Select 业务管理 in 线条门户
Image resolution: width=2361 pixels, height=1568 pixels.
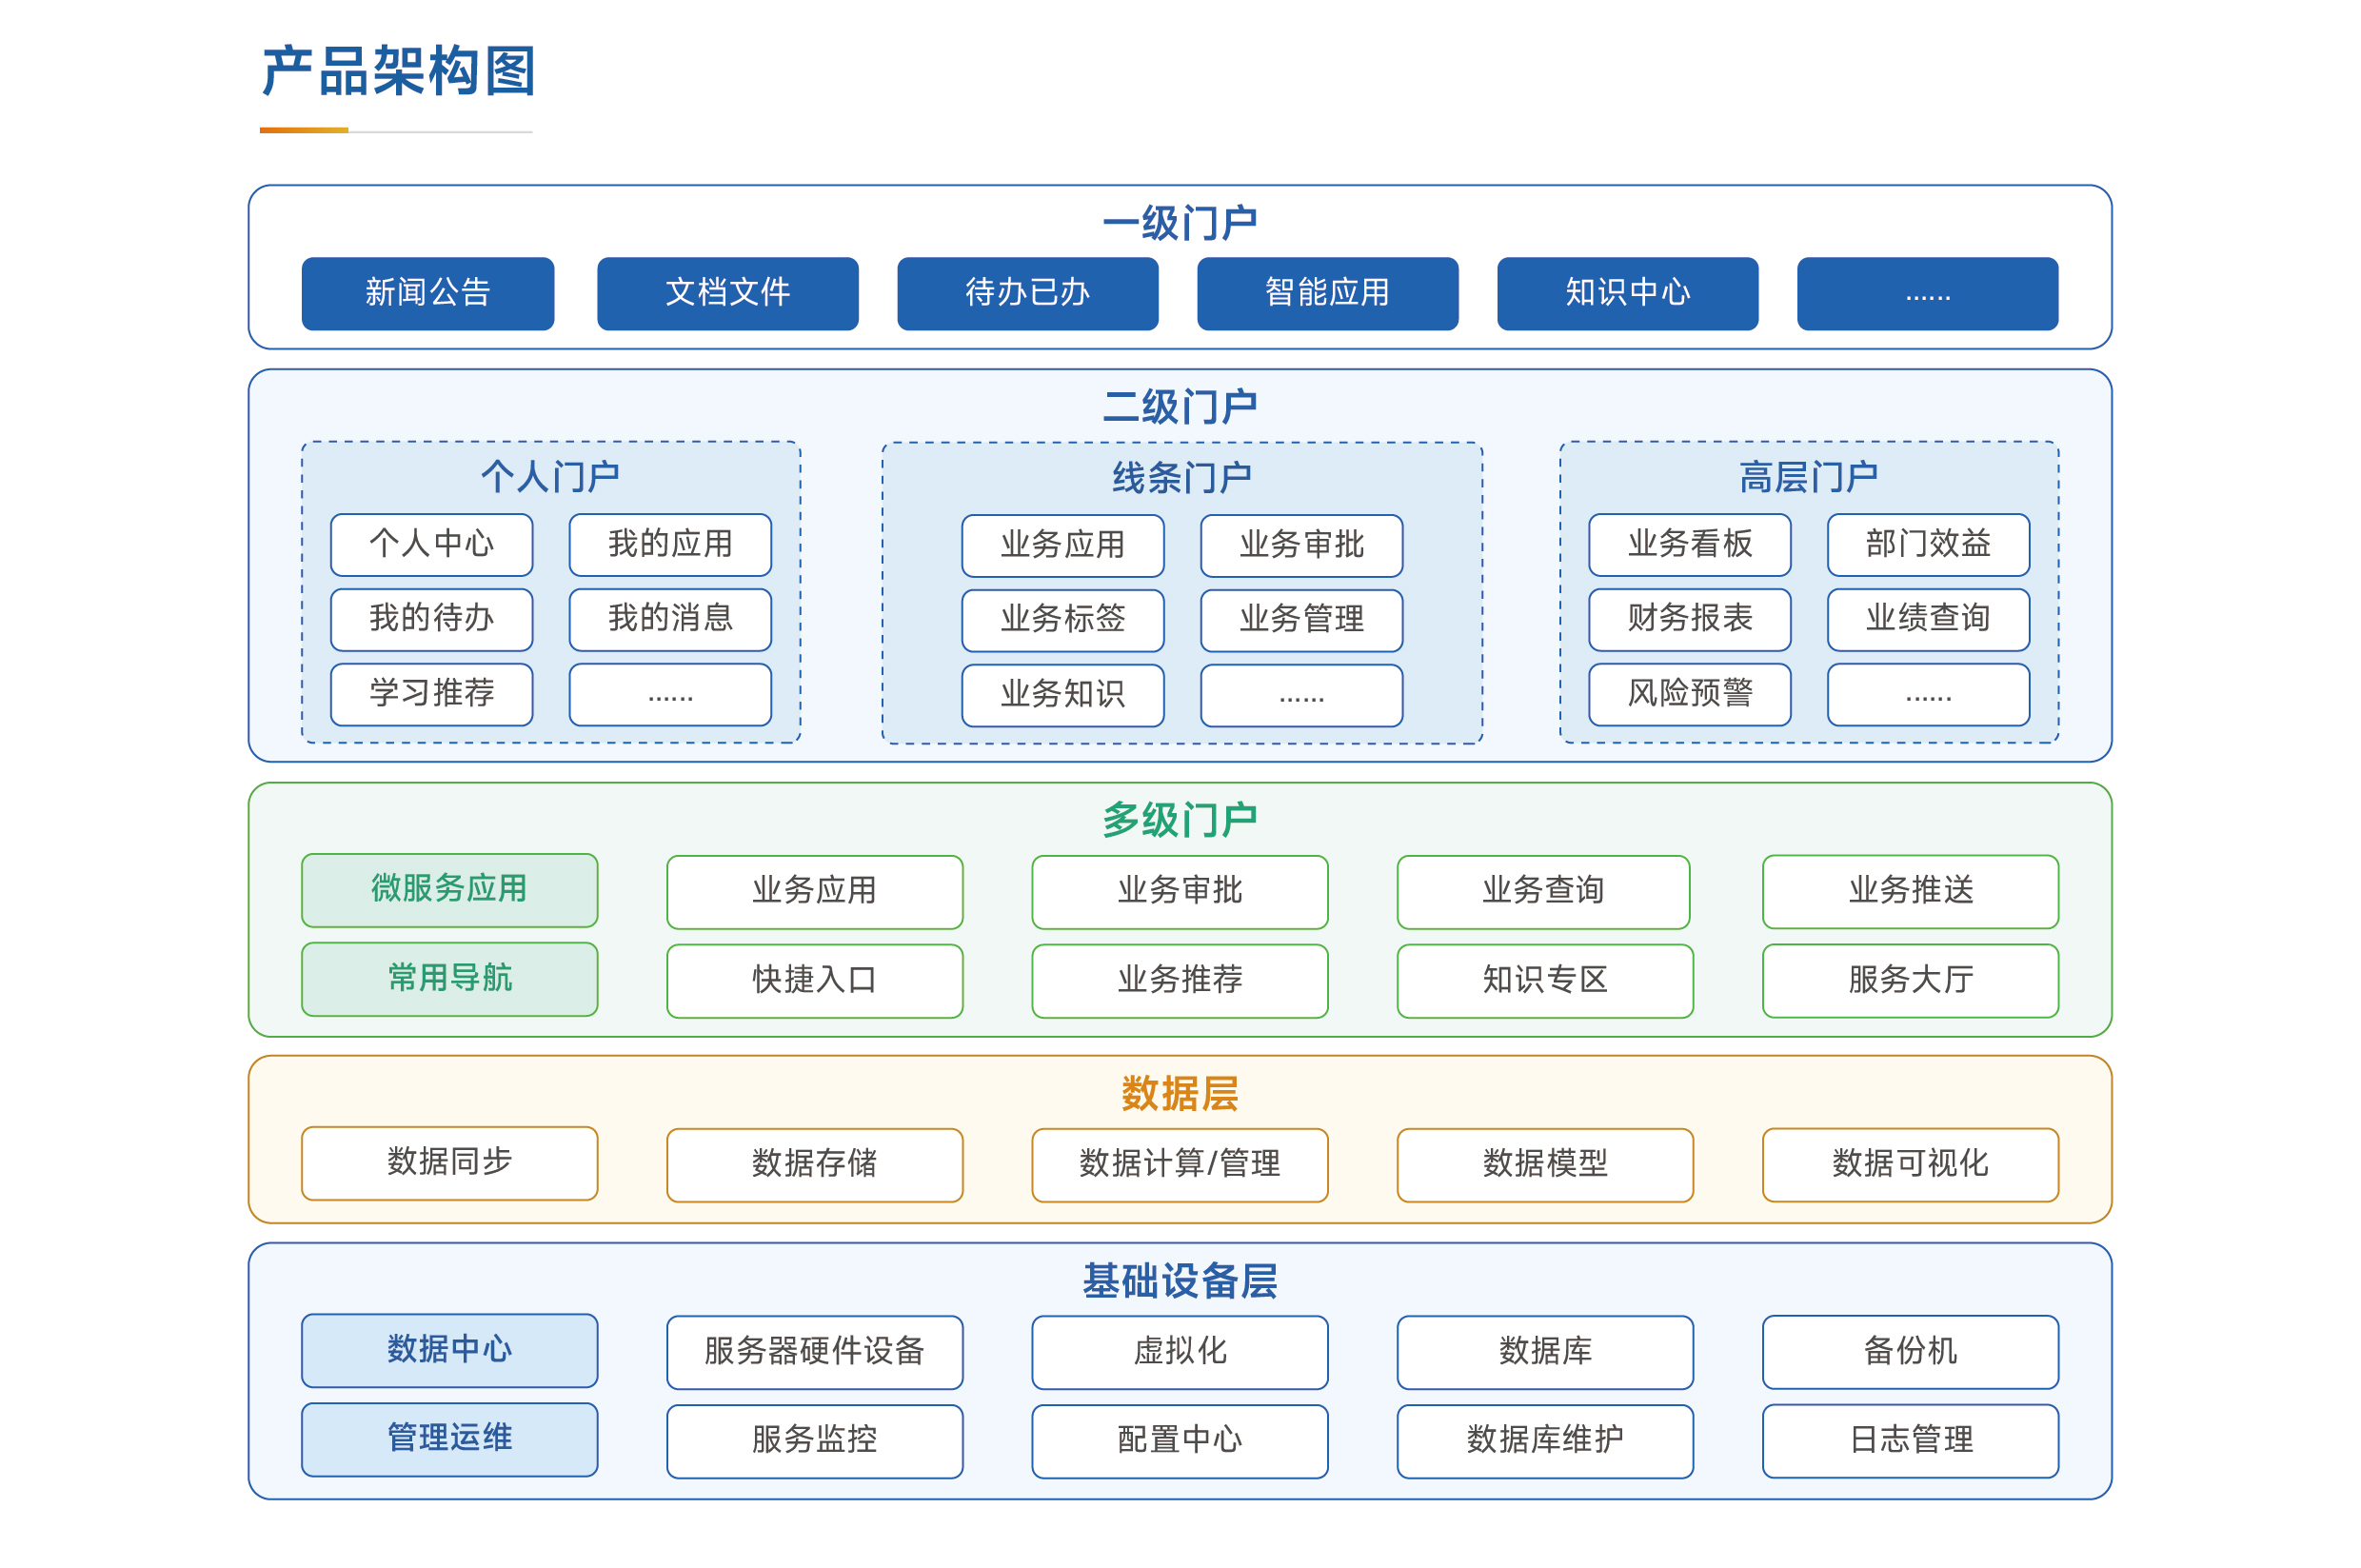(1301, 620)
